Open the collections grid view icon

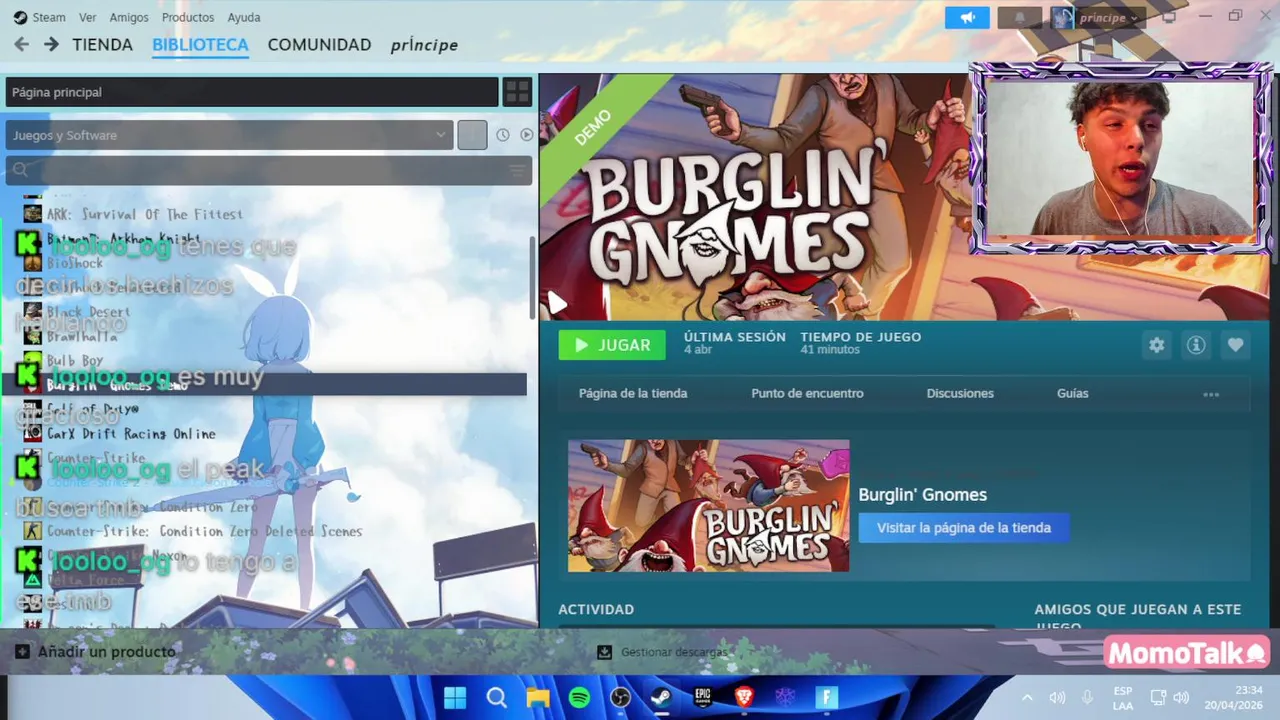(x=517, y=92)
